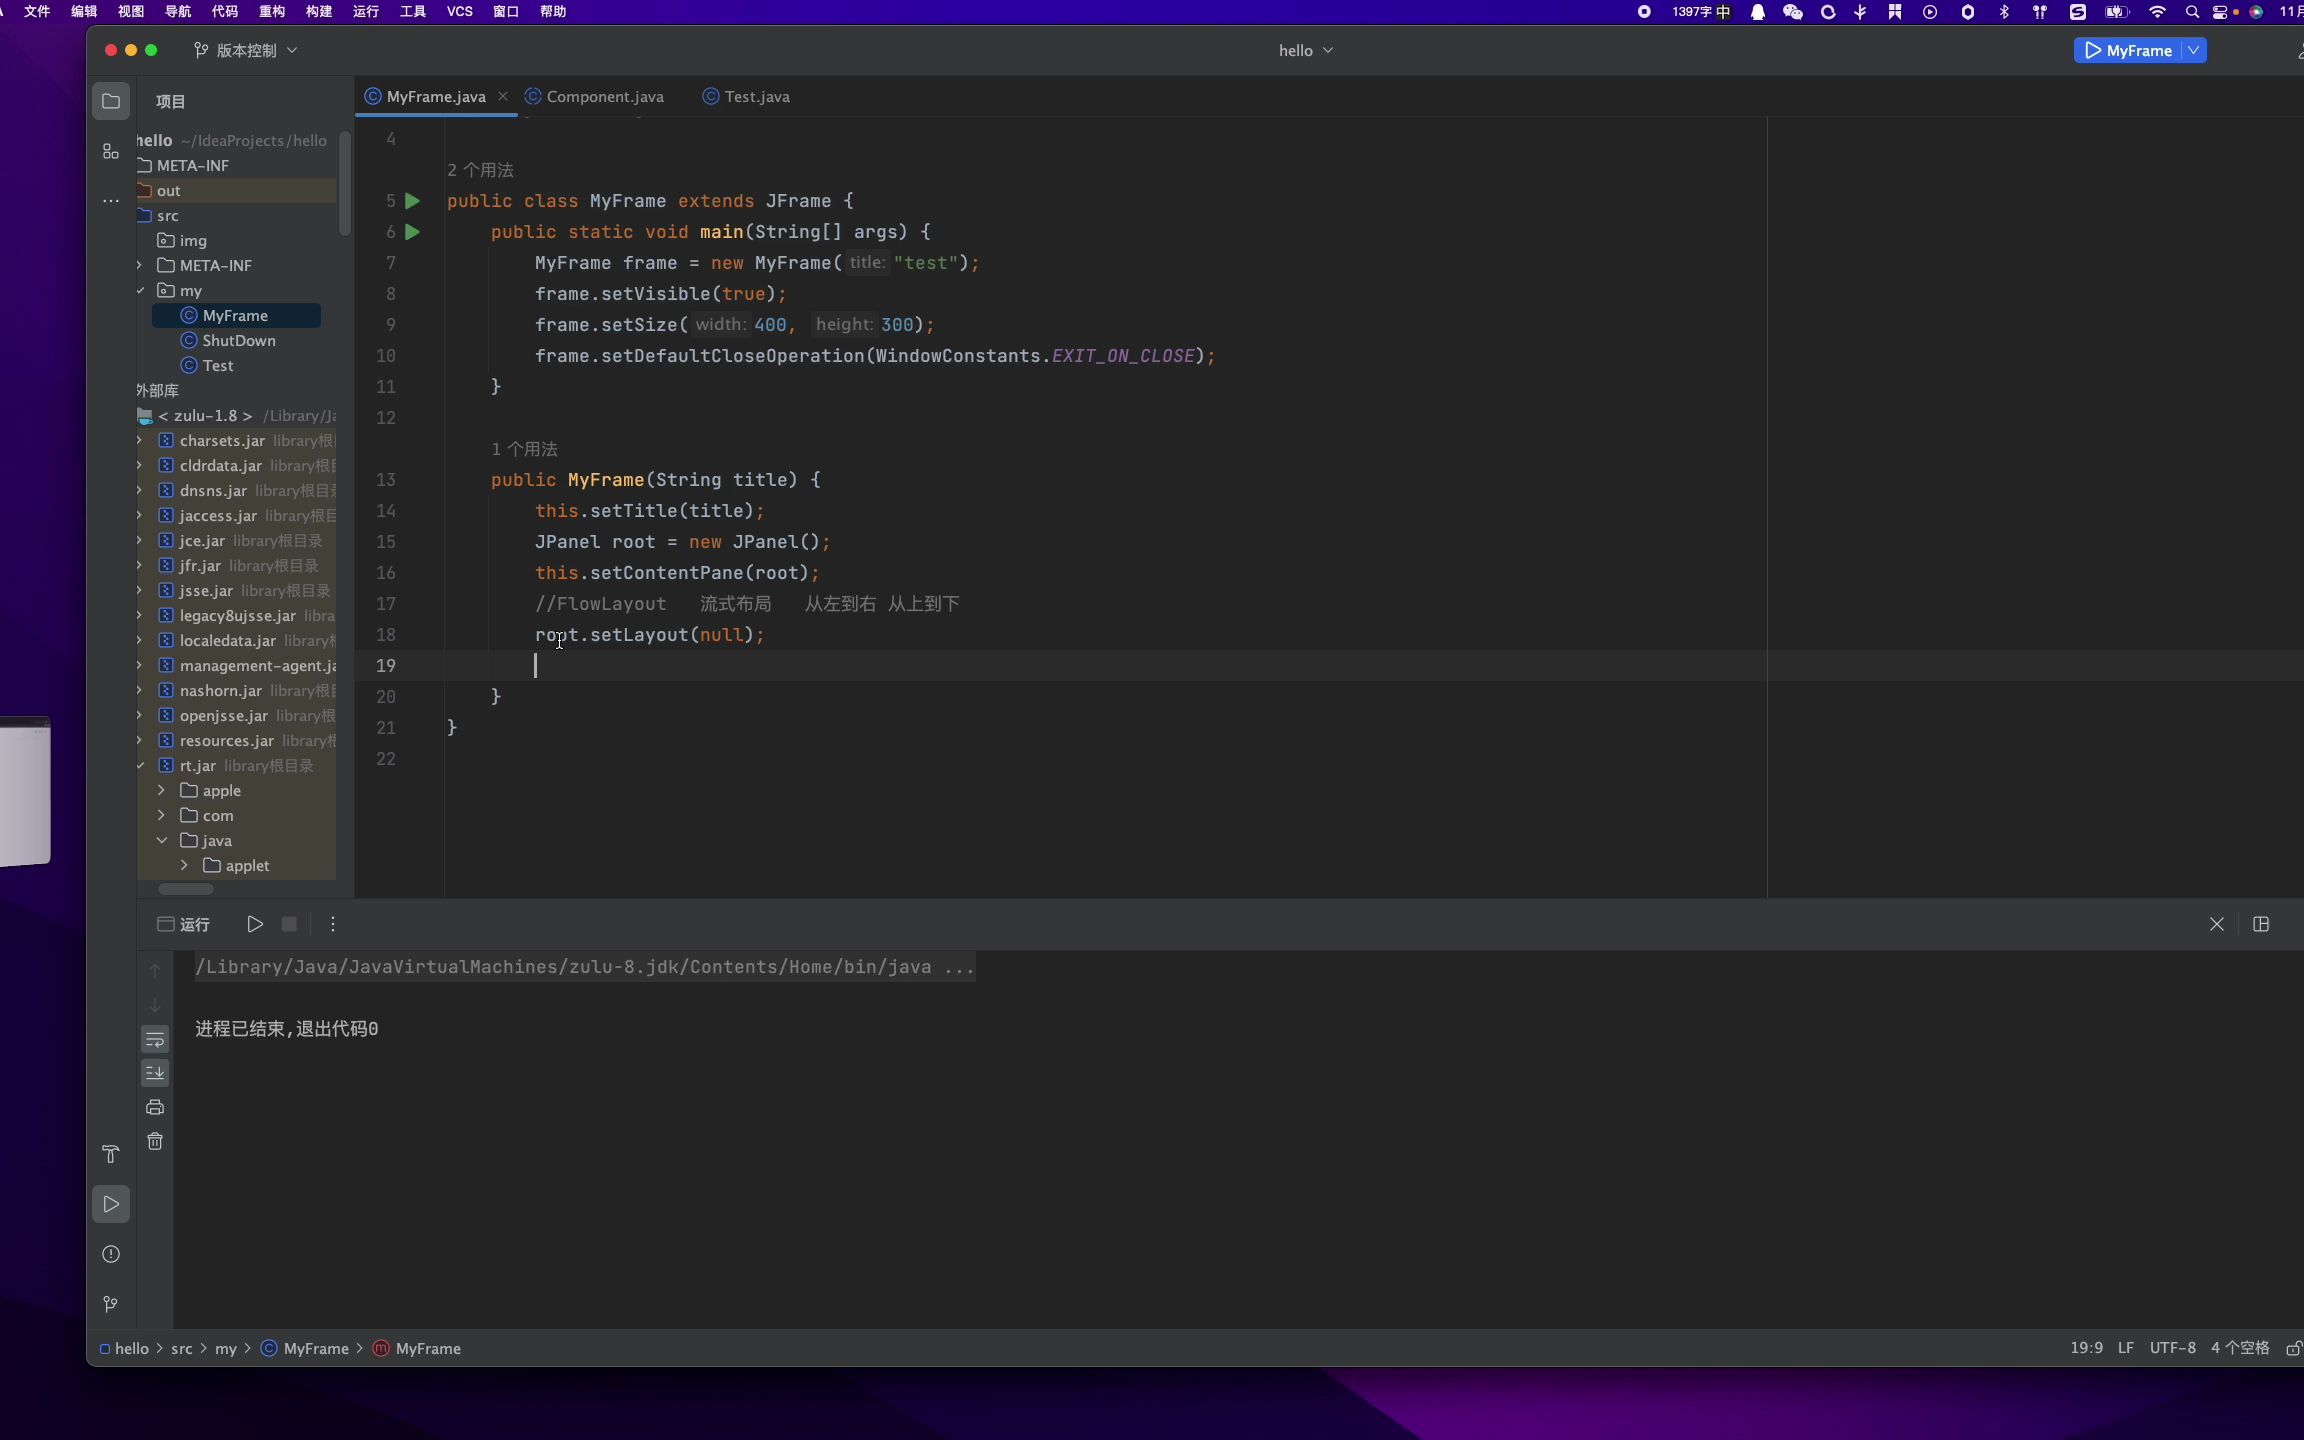
Task: Expand charsets.jar library node
Action: pos(140,440)
